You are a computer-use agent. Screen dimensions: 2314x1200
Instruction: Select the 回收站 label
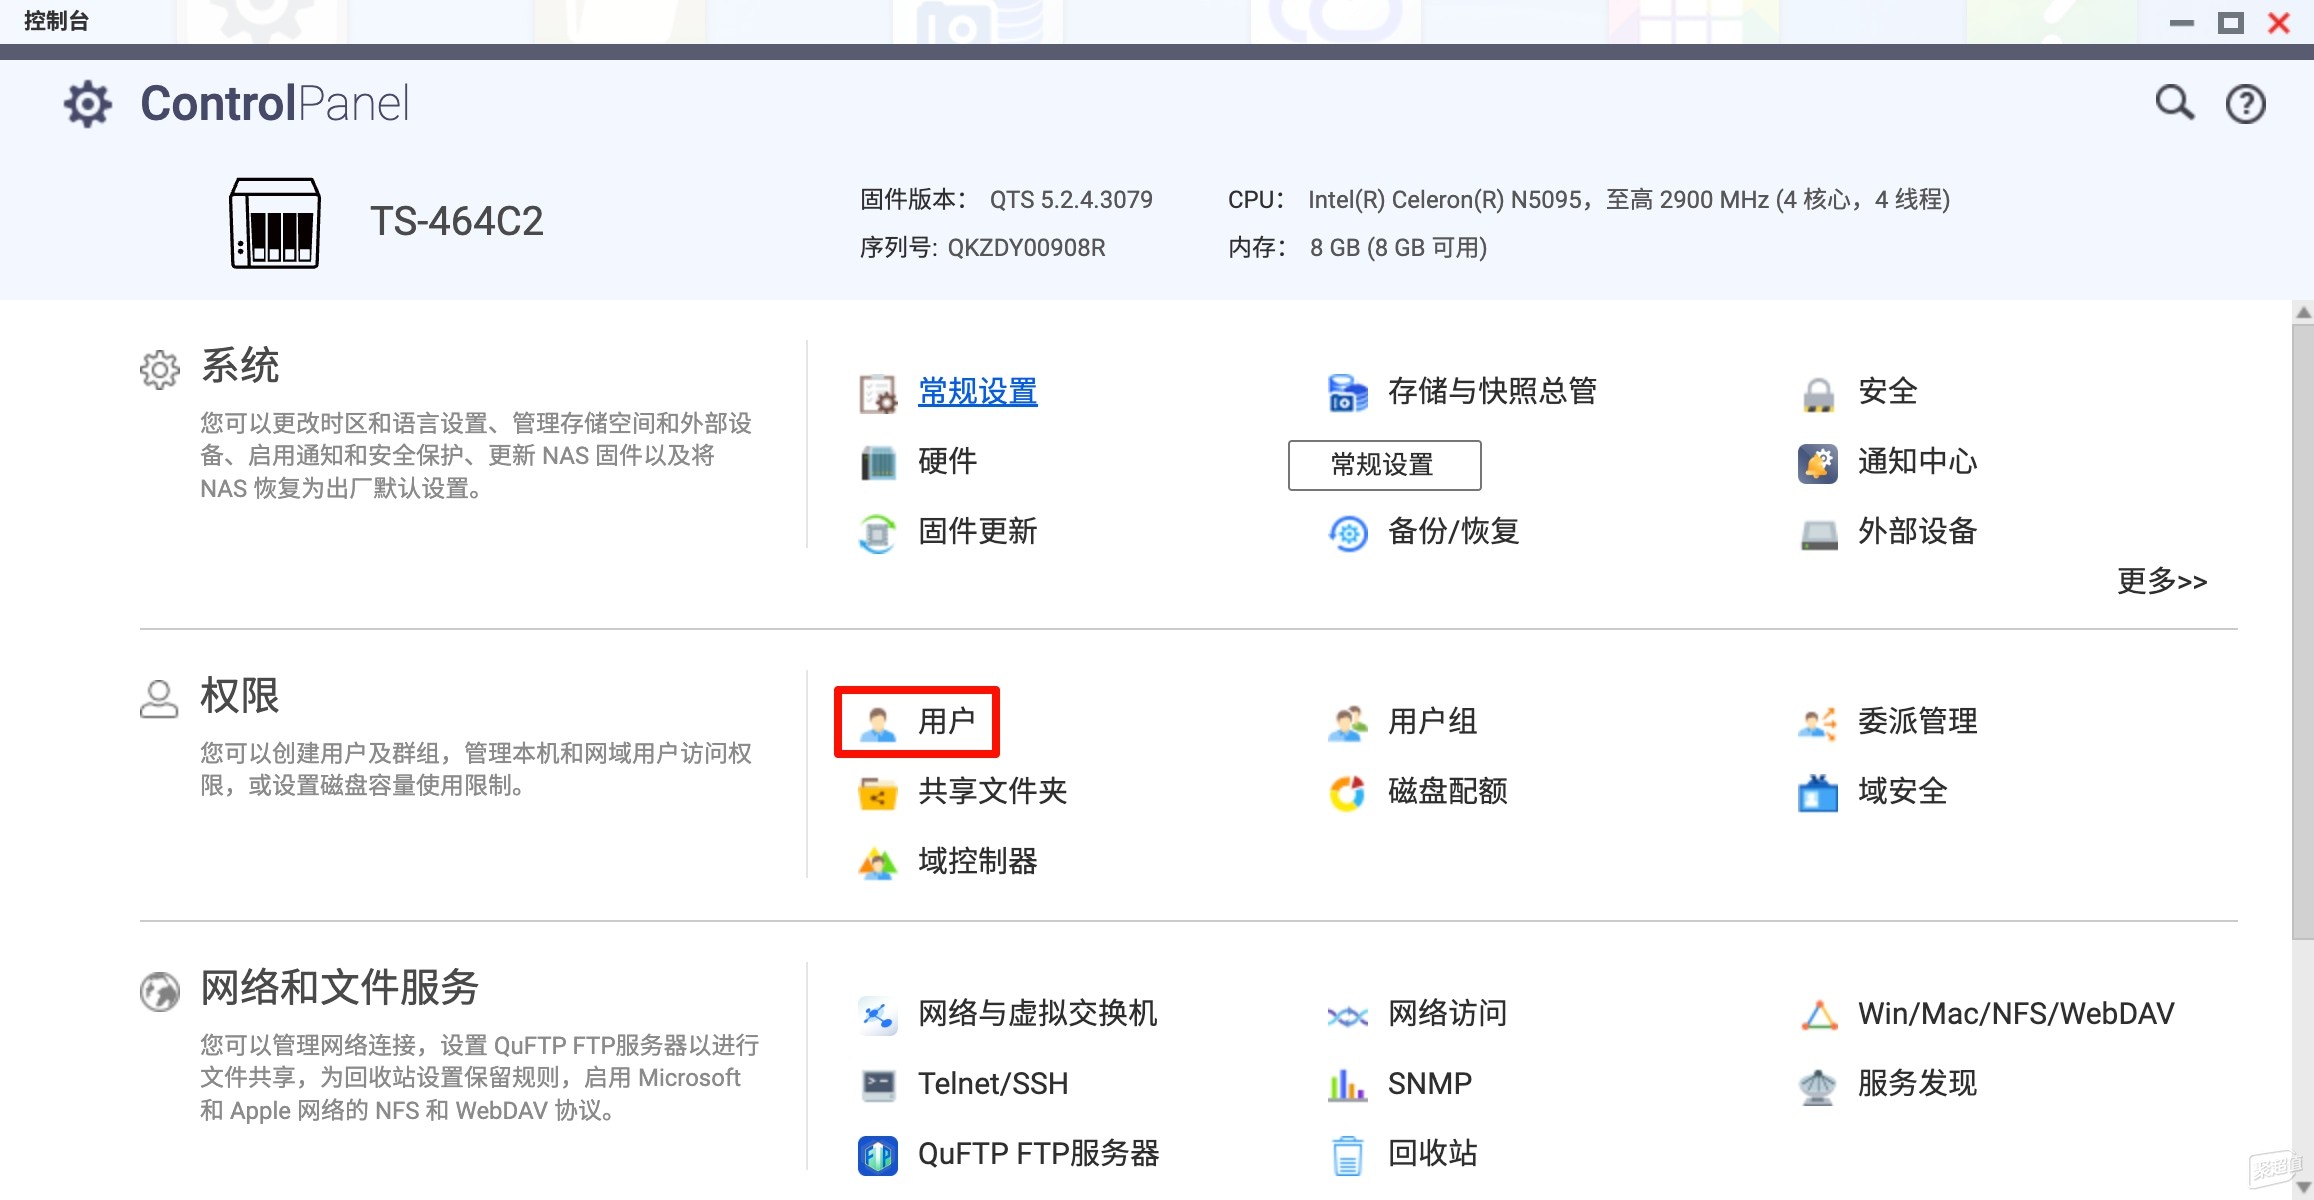tap(1432, 1153)
